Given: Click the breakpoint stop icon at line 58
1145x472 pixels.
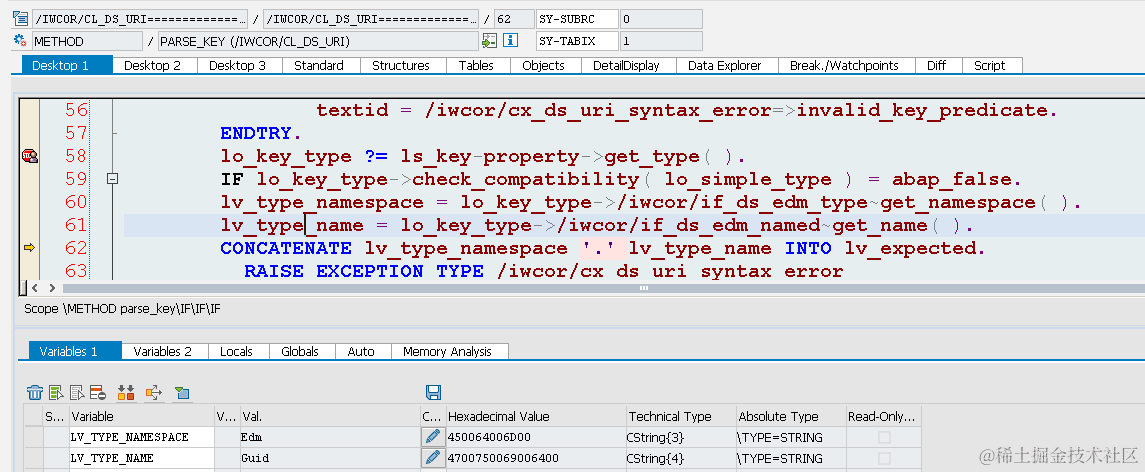Looking at the screenshot, I should pyautogui.click(x=29, y=156).
